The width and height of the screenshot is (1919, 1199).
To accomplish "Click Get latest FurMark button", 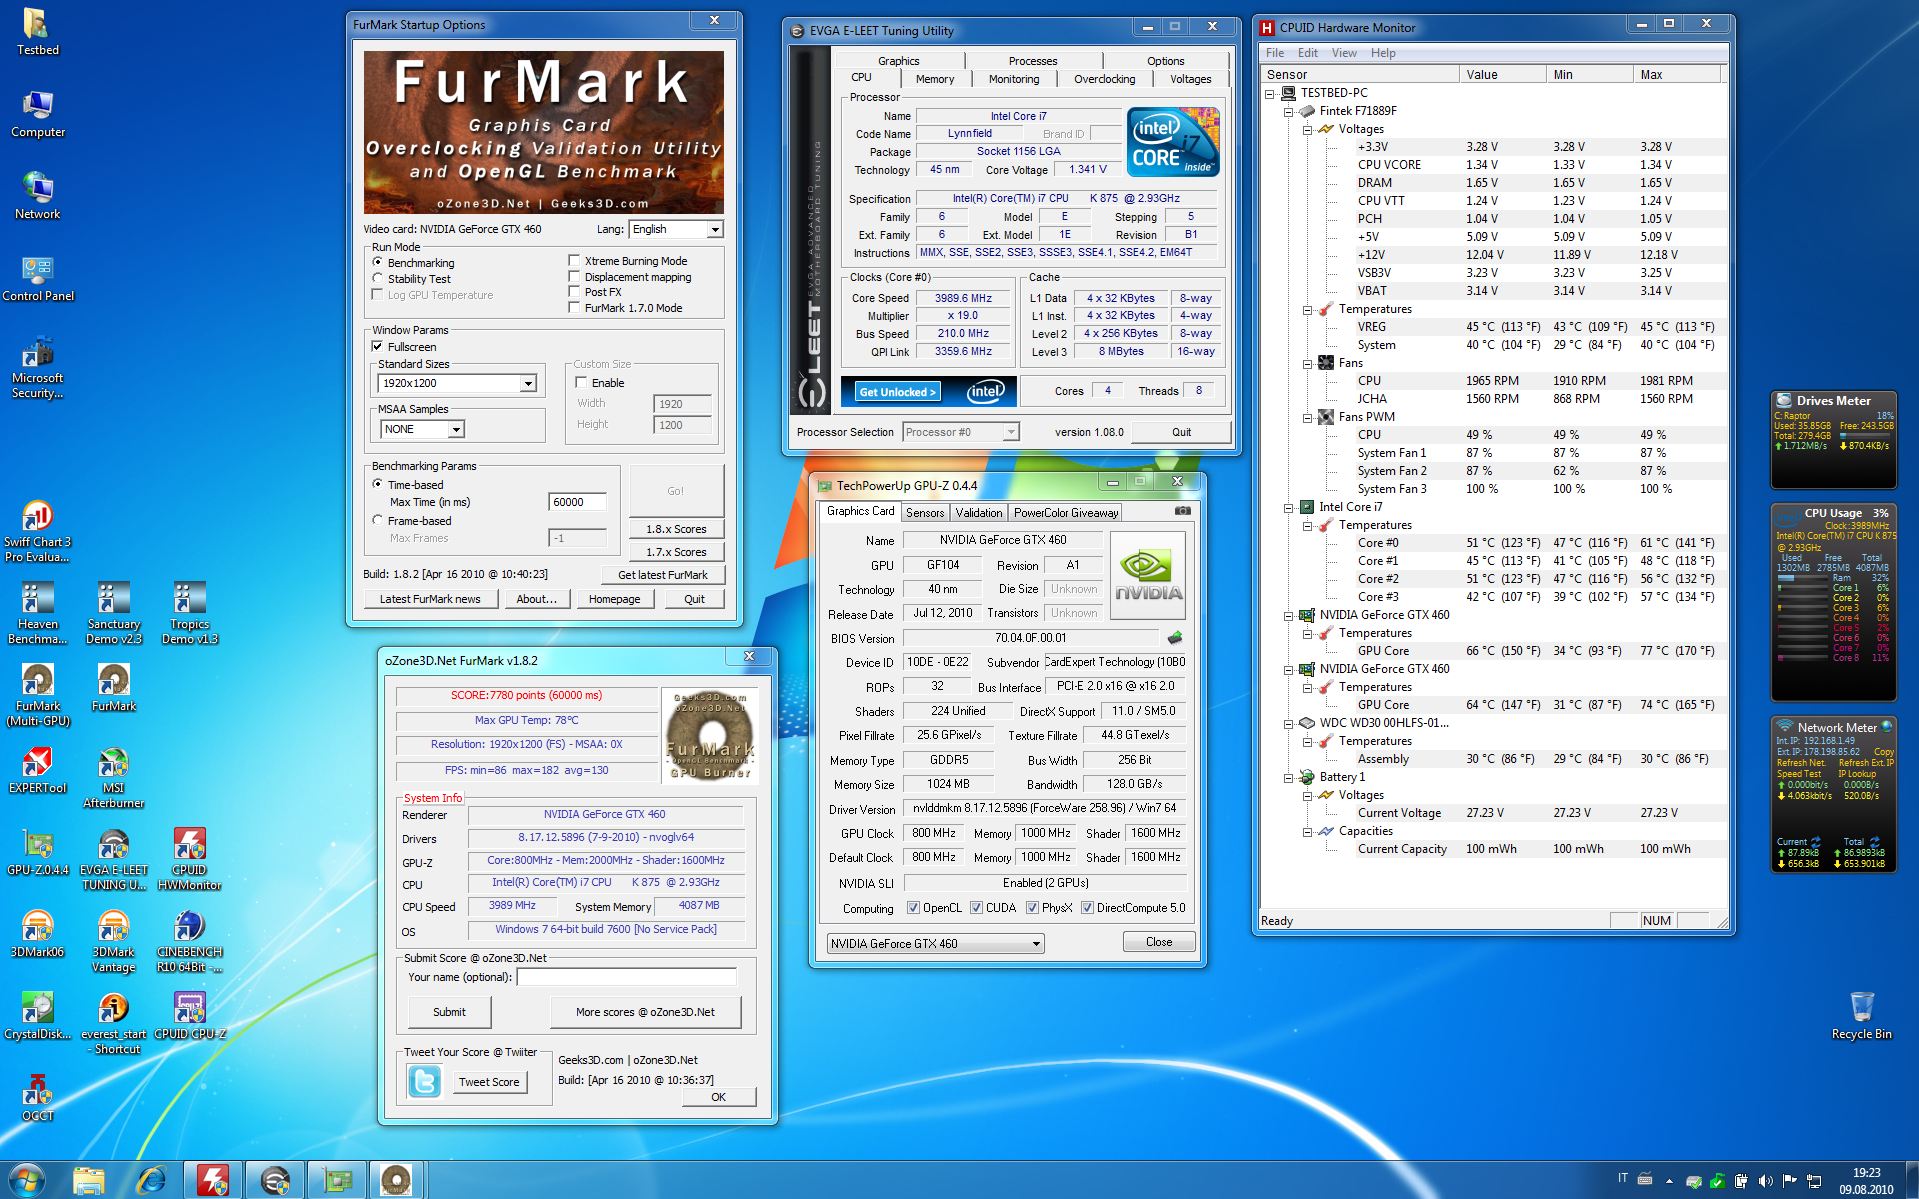I will 662,575.
